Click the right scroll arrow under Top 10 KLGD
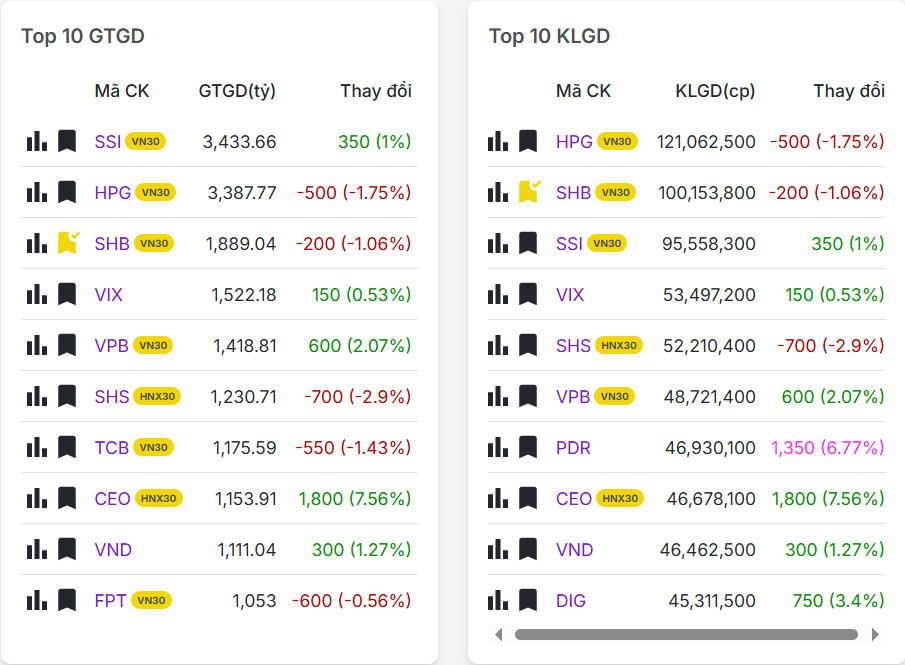This screenshot has height=665, width=905. (875, 634)
